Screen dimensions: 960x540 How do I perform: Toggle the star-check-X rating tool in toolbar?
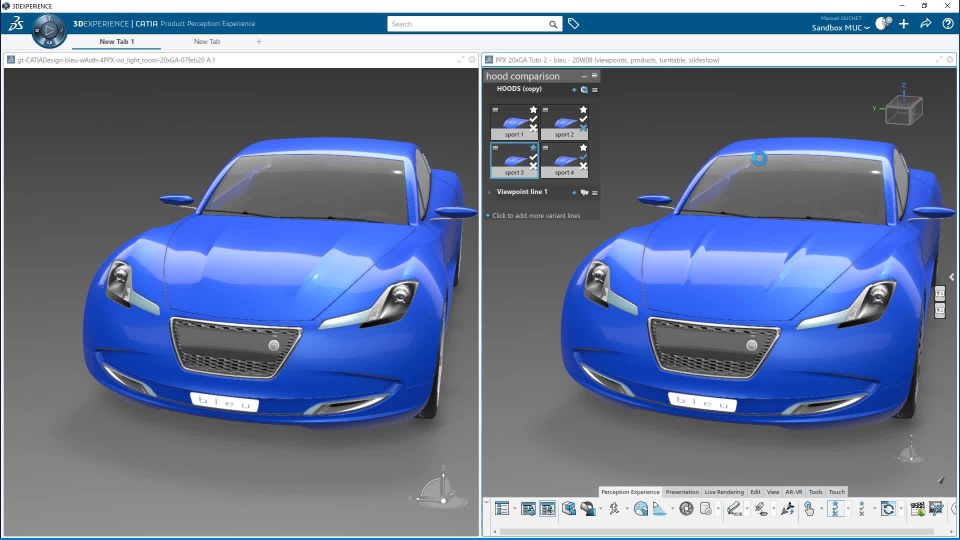coord(836,508)
